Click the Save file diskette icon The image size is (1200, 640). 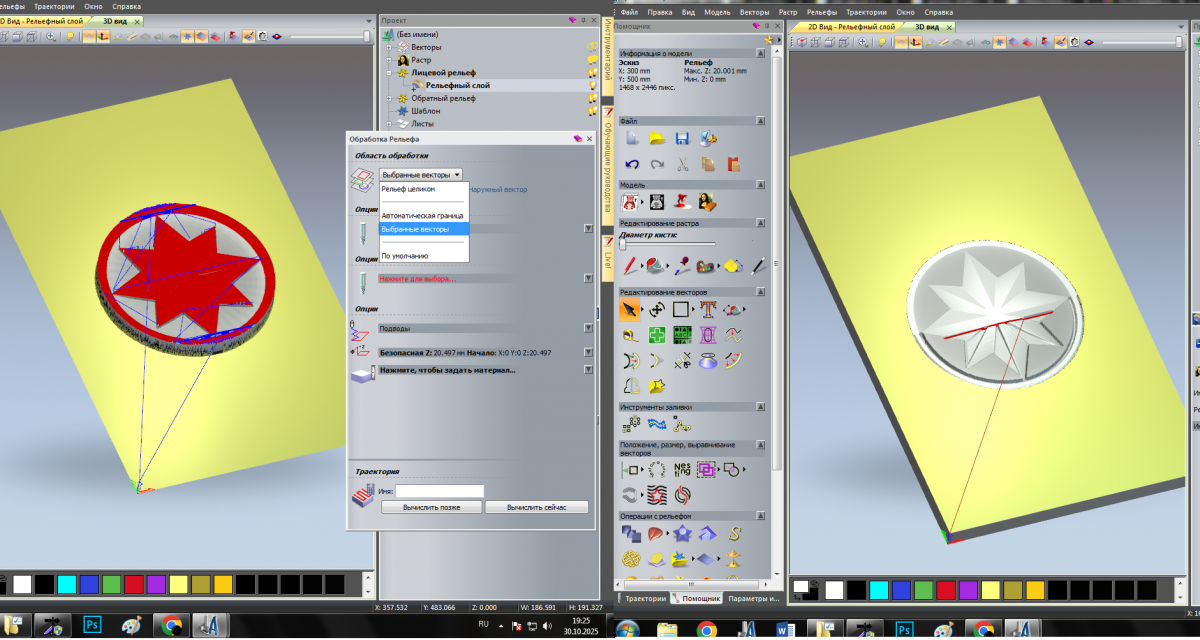(682, 138)
